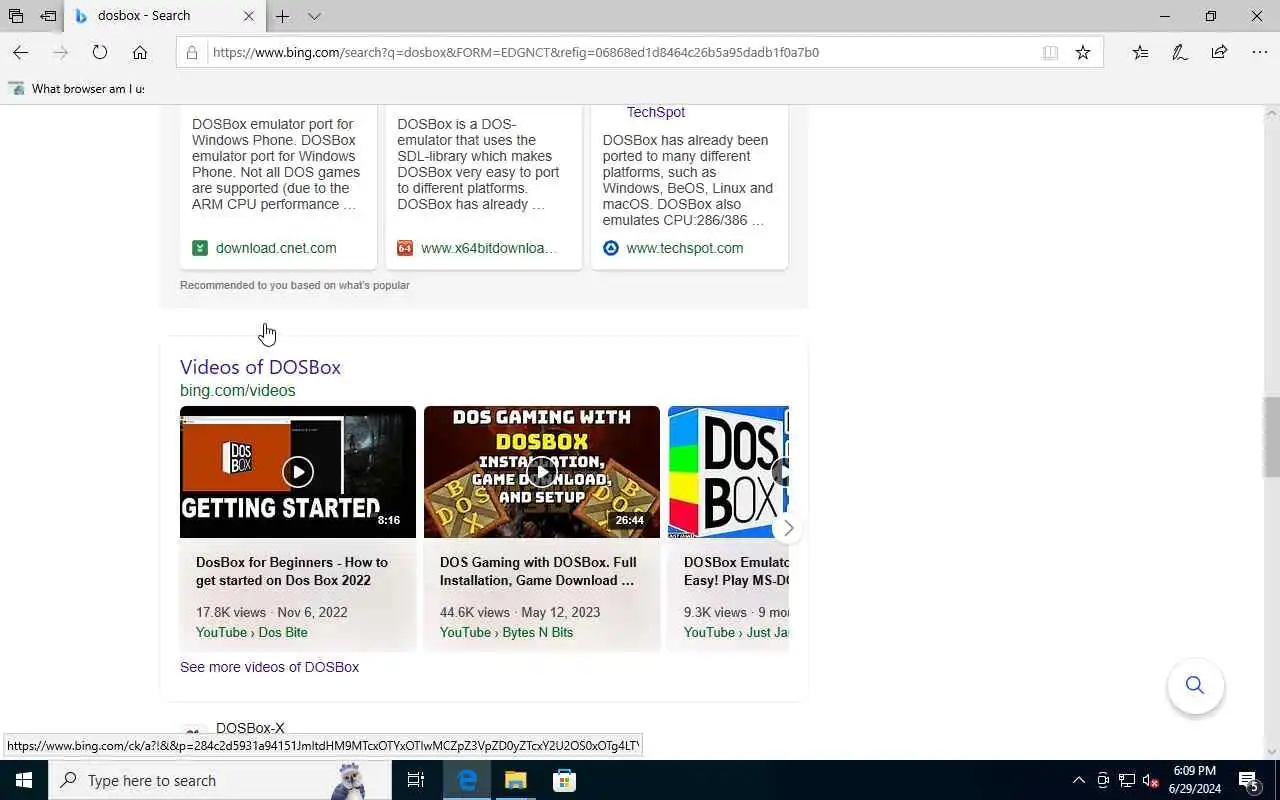Open Videos of DOSBox heading
Viewport: 1280px width, 800px height.
pos(260,367)
